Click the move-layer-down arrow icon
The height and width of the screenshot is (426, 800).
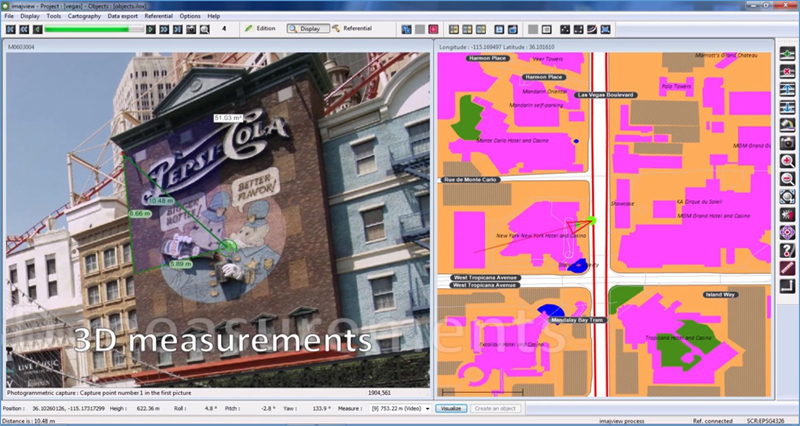click(x=787, y=107)
